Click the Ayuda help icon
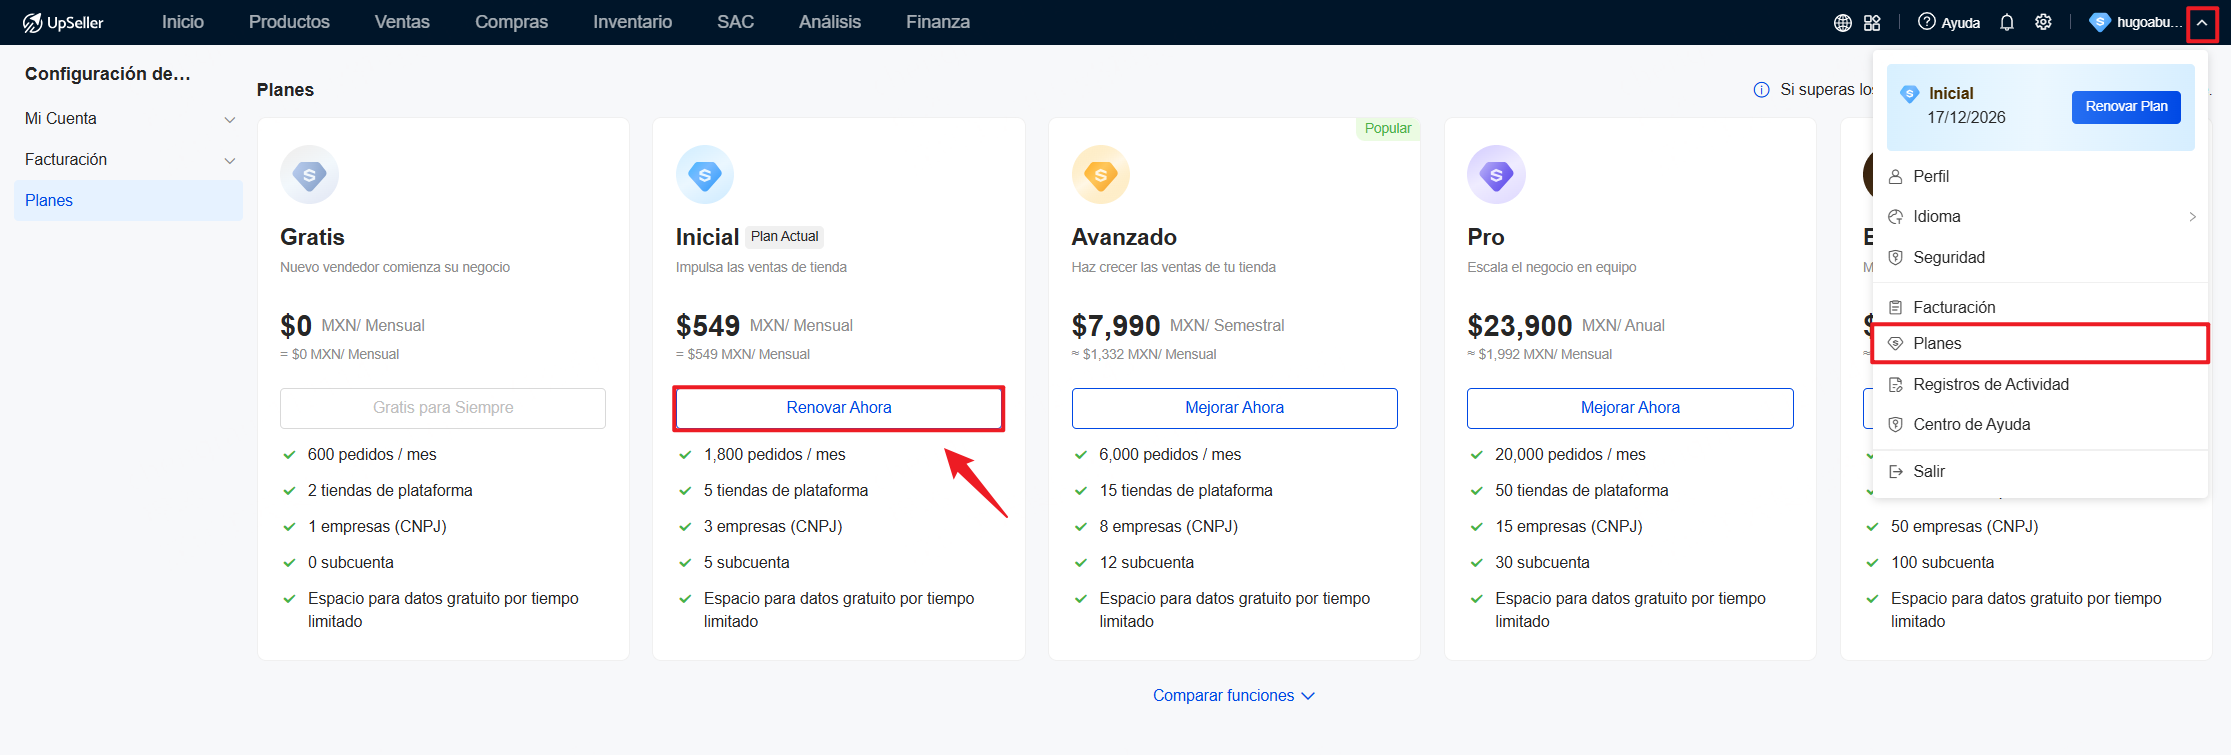 1926,22
